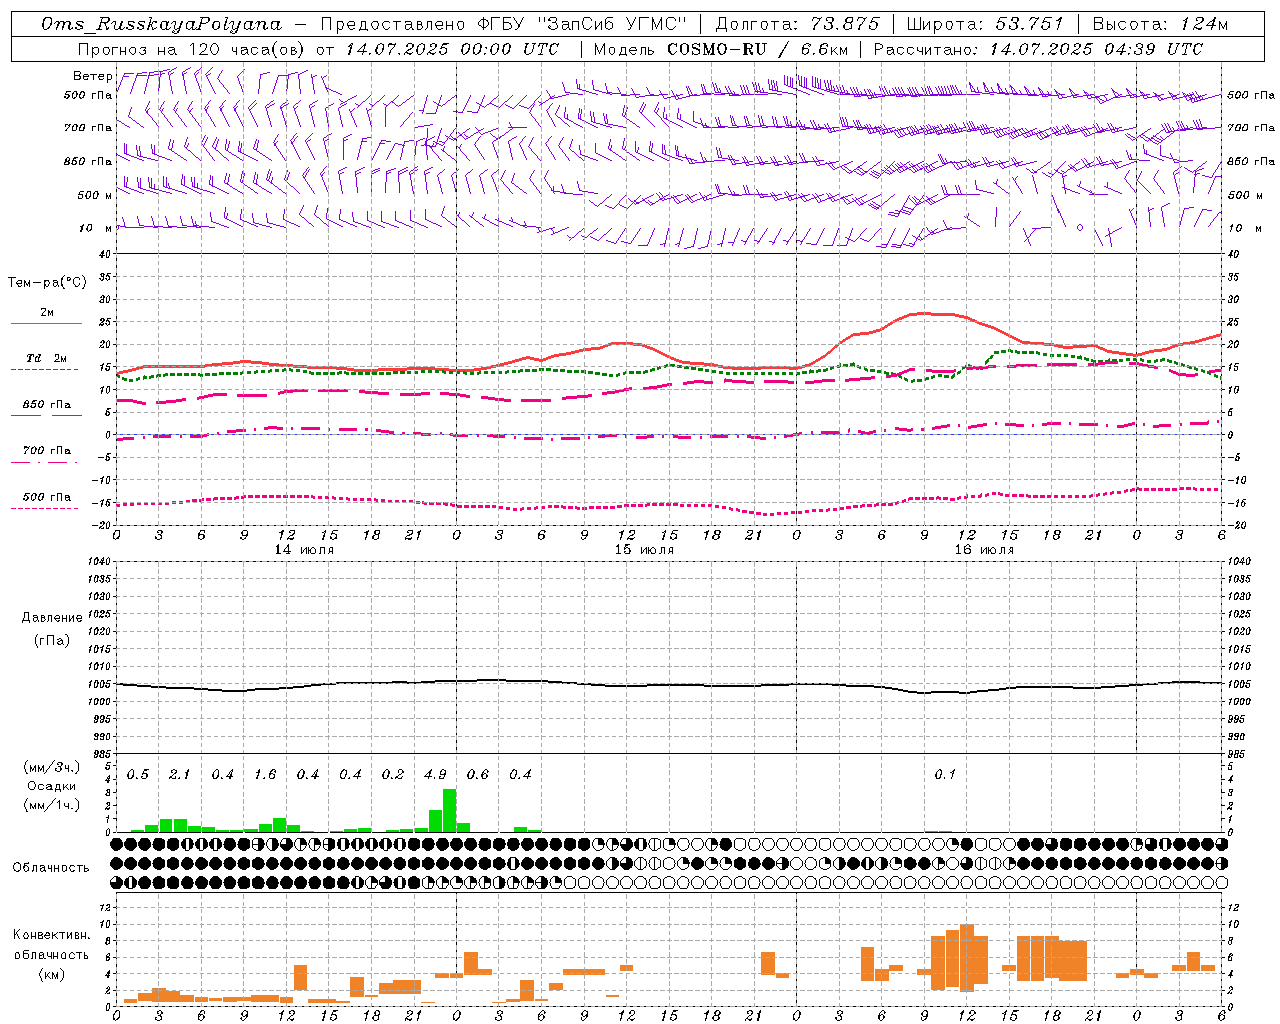Click the dash-dot line sample under '700 гПа' legend
The width and height of the screenshot is (1280, 1024).
pos(47,462)
